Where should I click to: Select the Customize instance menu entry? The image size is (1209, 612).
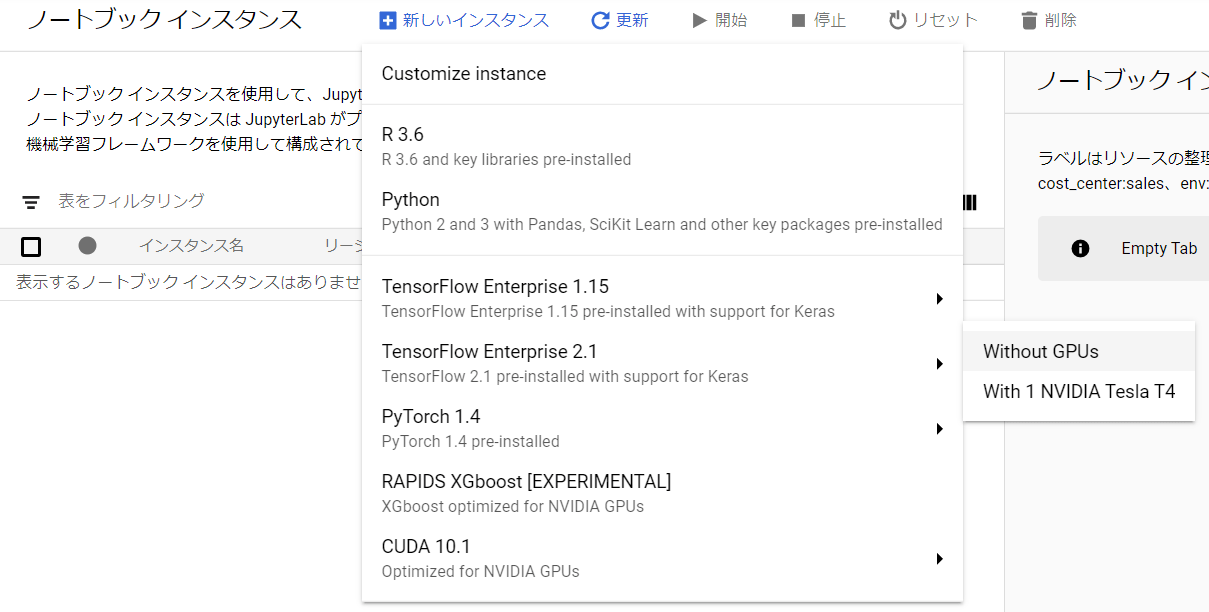pos(463,74)
